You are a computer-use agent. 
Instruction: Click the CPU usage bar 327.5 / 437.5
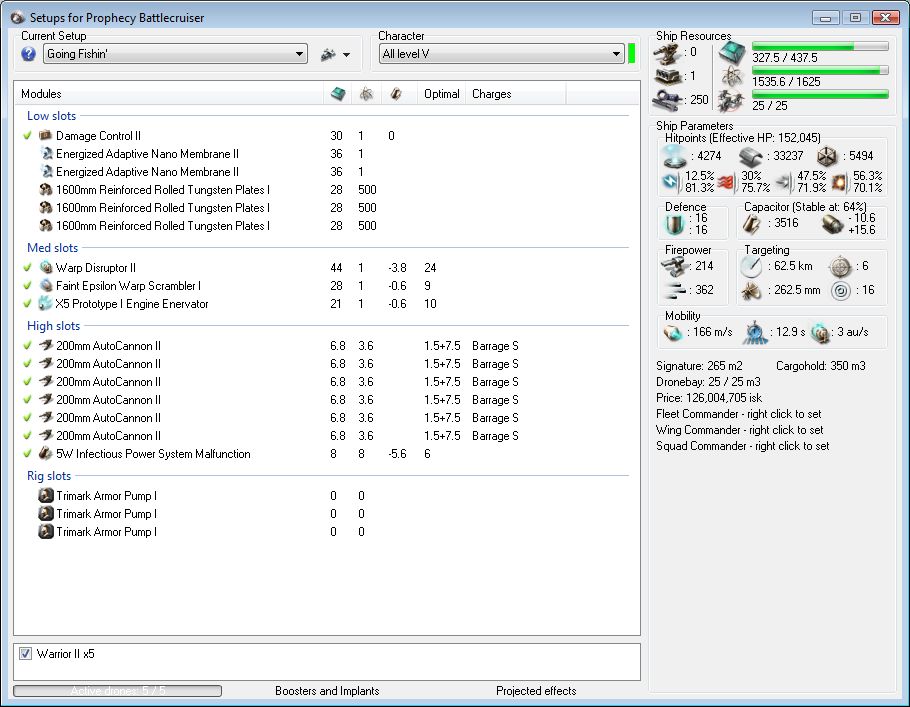[x=820, y=46]
